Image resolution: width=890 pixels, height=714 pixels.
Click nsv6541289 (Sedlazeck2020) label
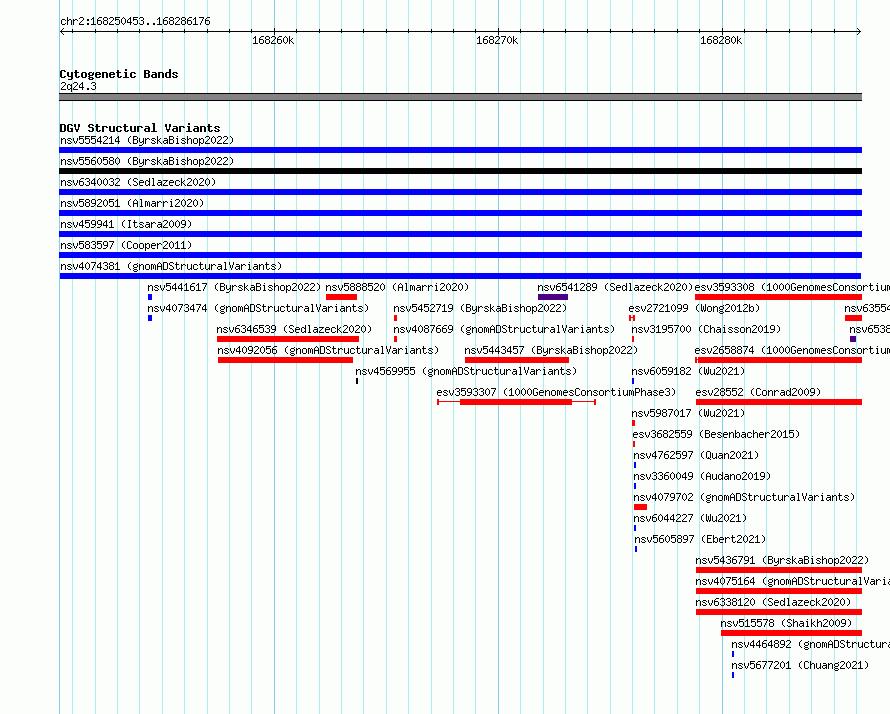tap(615, 287)
